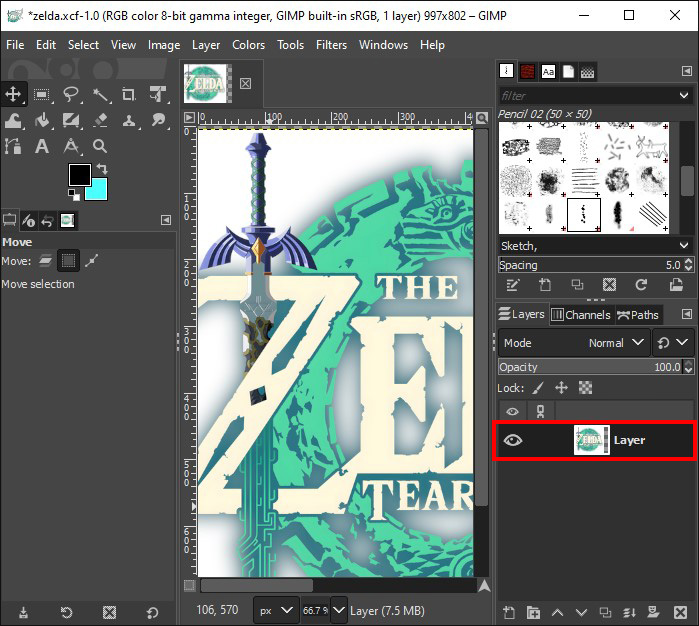Screen dimensions: 699x626
Task: Open the Filters menu
Action: pos(331,45)
